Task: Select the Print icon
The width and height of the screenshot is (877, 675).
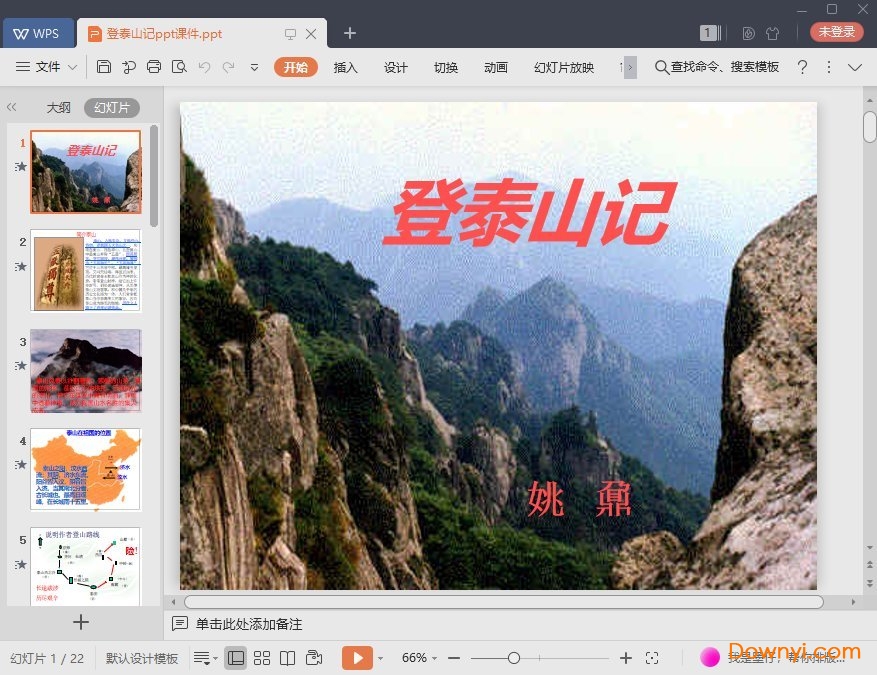Action: point(154,67)
